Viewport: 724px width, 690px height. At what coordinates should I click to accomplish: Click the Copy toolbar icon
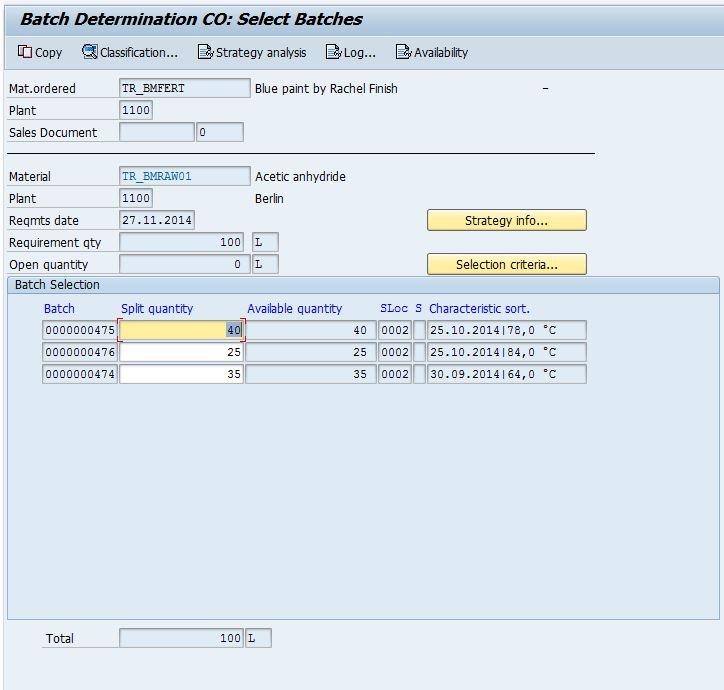click(24, 52)
